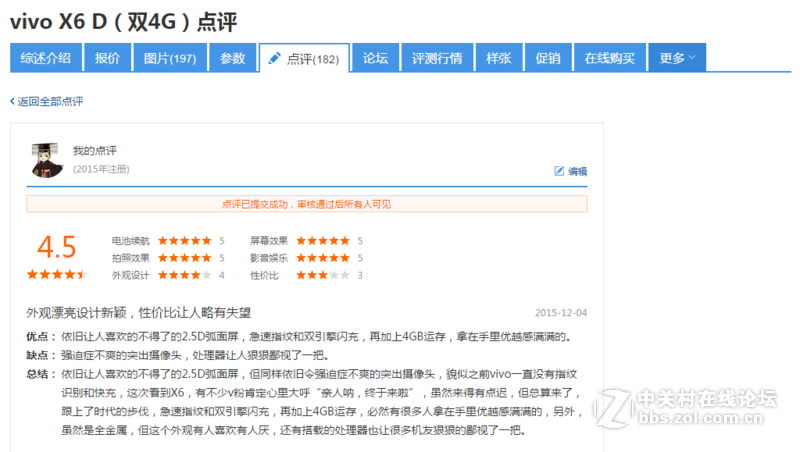Click the 编辑 link to edit review
This screenshot has width=800, height=452.
[x=578, y=171]
